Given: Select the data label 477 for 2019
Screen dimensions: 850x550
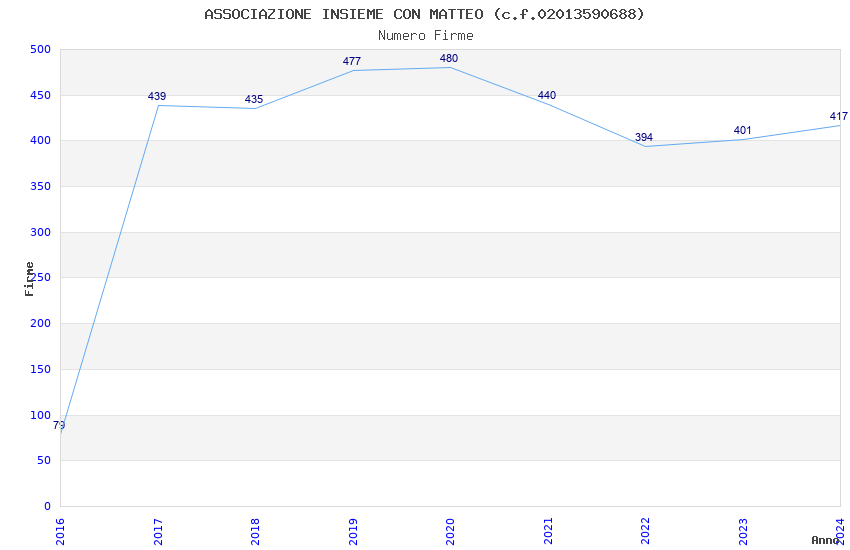Looking at the screenshot, I should point(352,61).
